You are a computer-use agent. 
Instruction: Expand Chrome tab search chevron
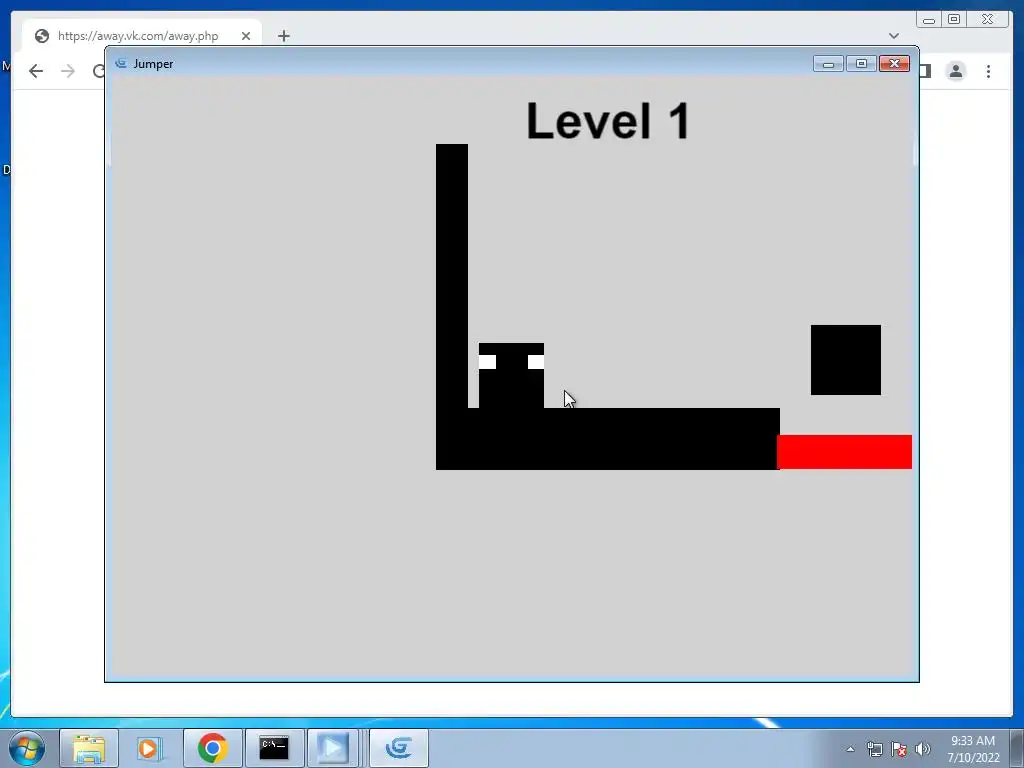(894, 36)
